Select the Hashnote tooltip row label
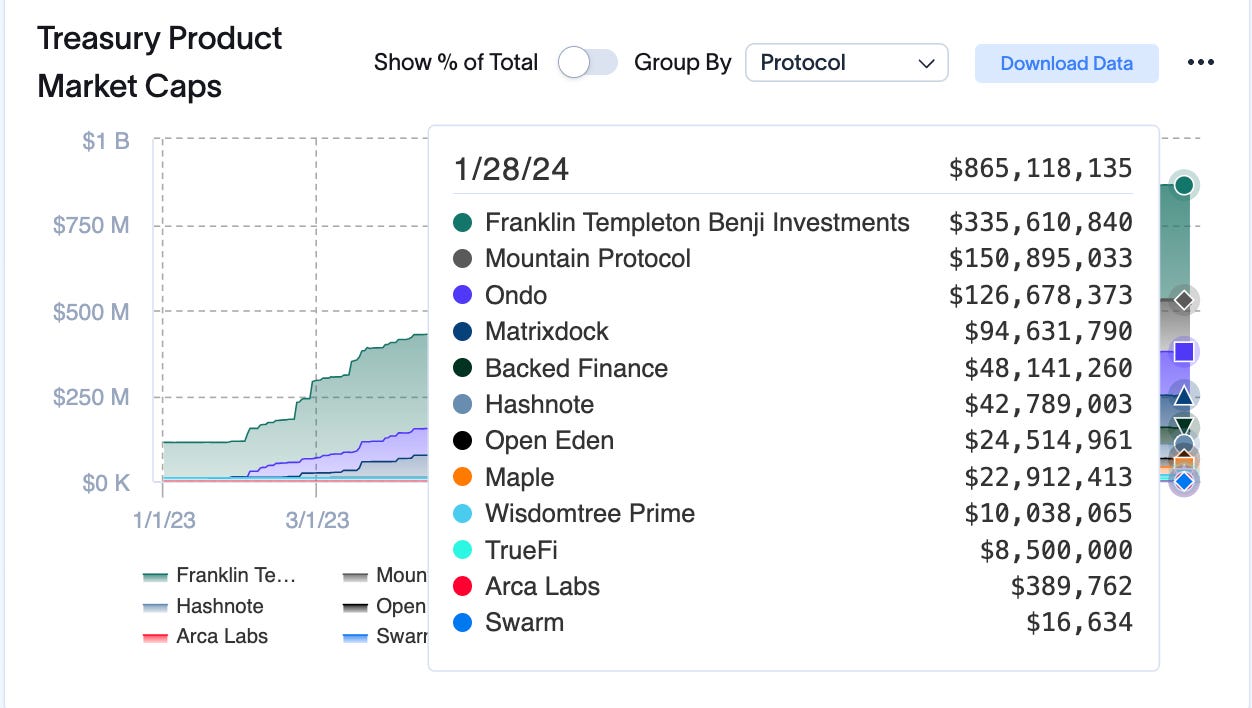The width and height of the screenshot is (1252, 708). point(540,404)
